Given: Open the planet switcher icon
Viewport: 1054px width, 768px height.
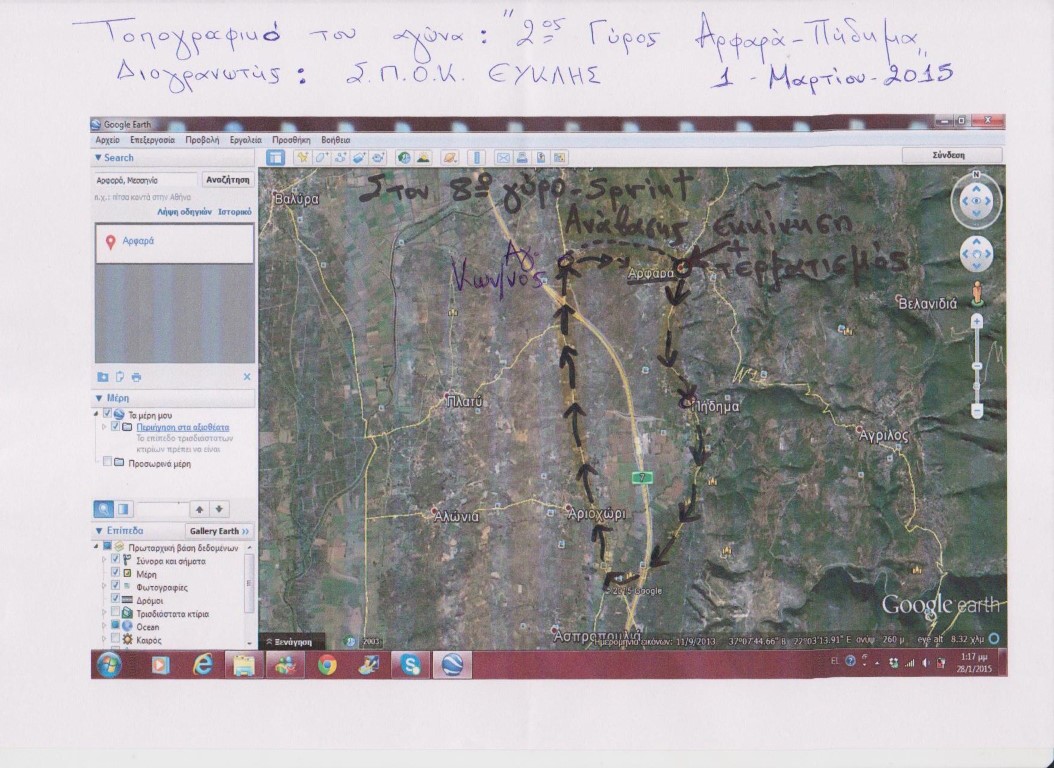Looking at the screenshot, I should [449, 158].
